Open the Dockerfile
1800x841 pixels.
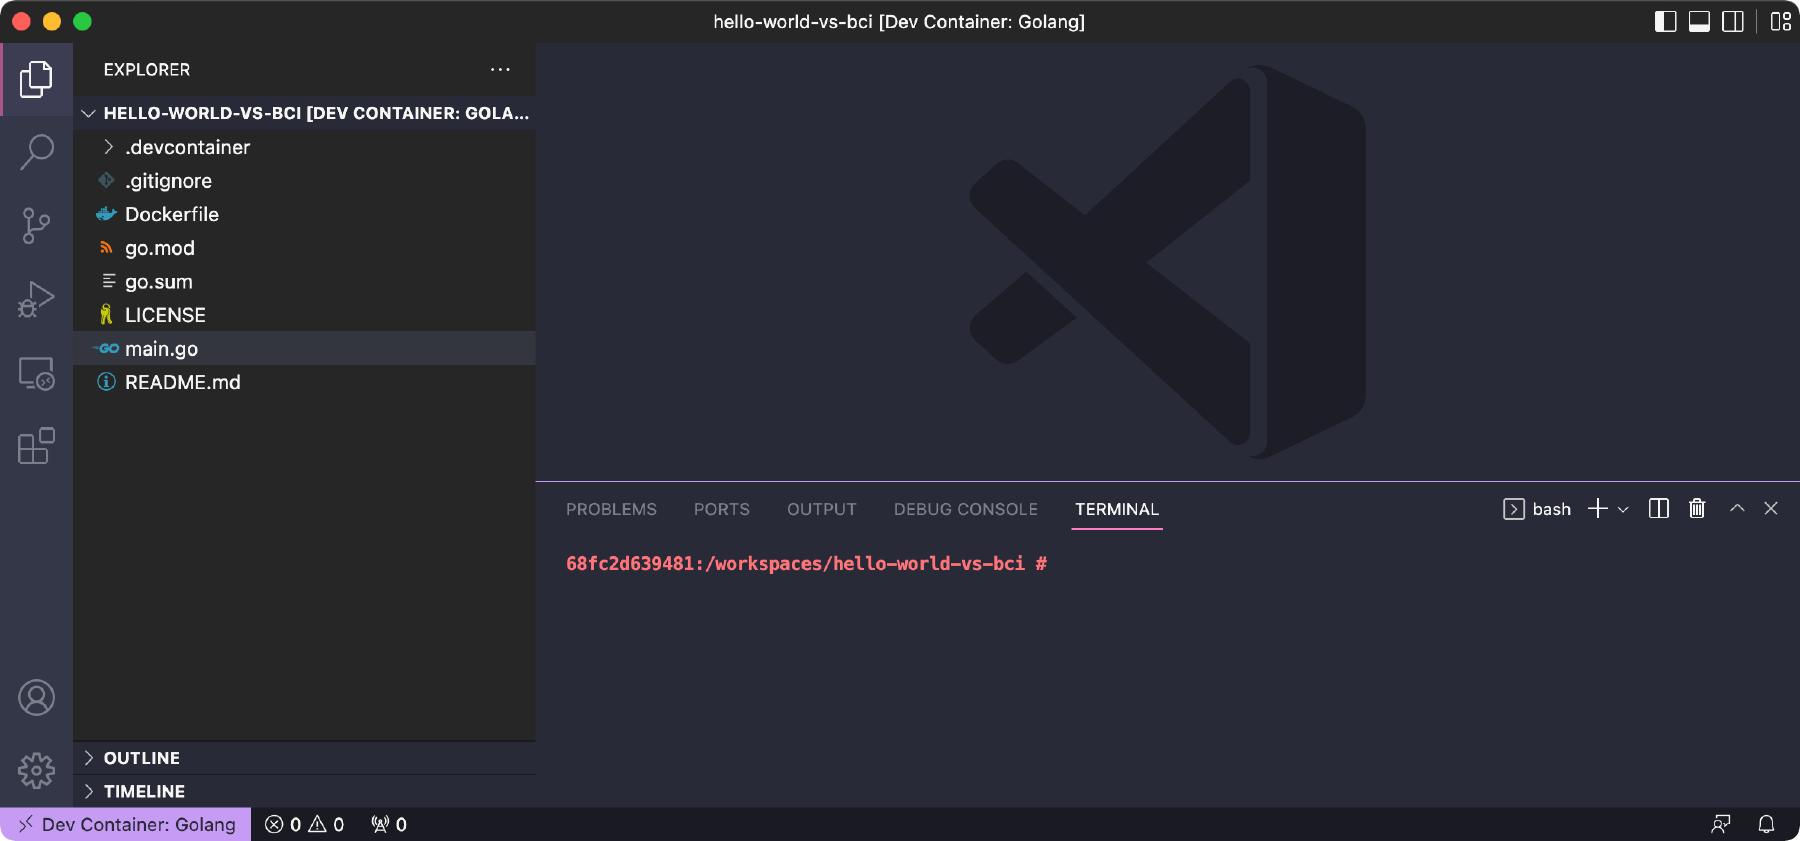pyautogui.click(x=305, y=214)
